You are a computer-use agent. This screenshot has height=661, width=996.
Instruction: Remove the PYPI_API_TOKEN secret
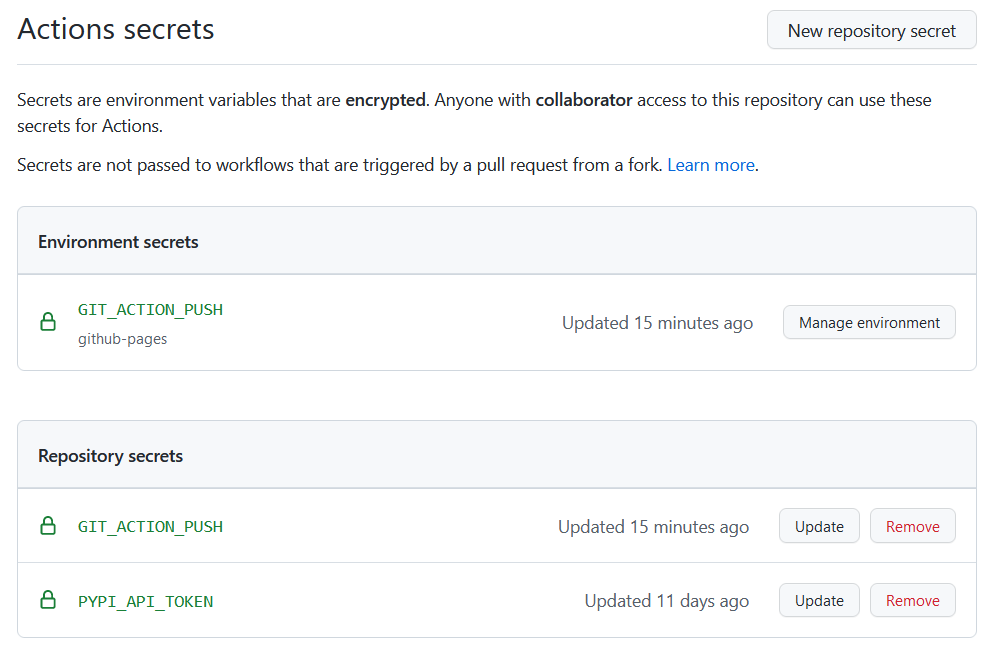(x=912, y=601)
